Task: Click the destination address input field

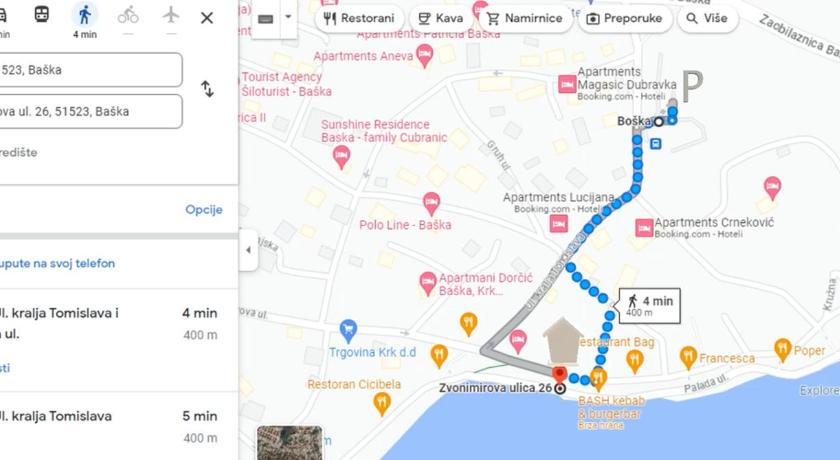Action: [88, 111]
